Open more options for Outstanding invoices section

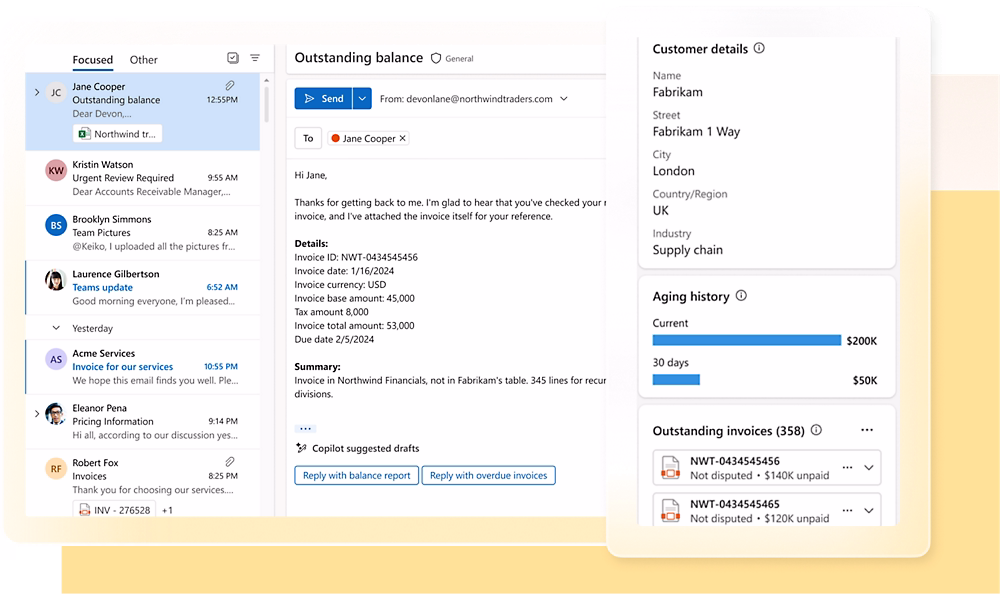[x=867, y=430]
